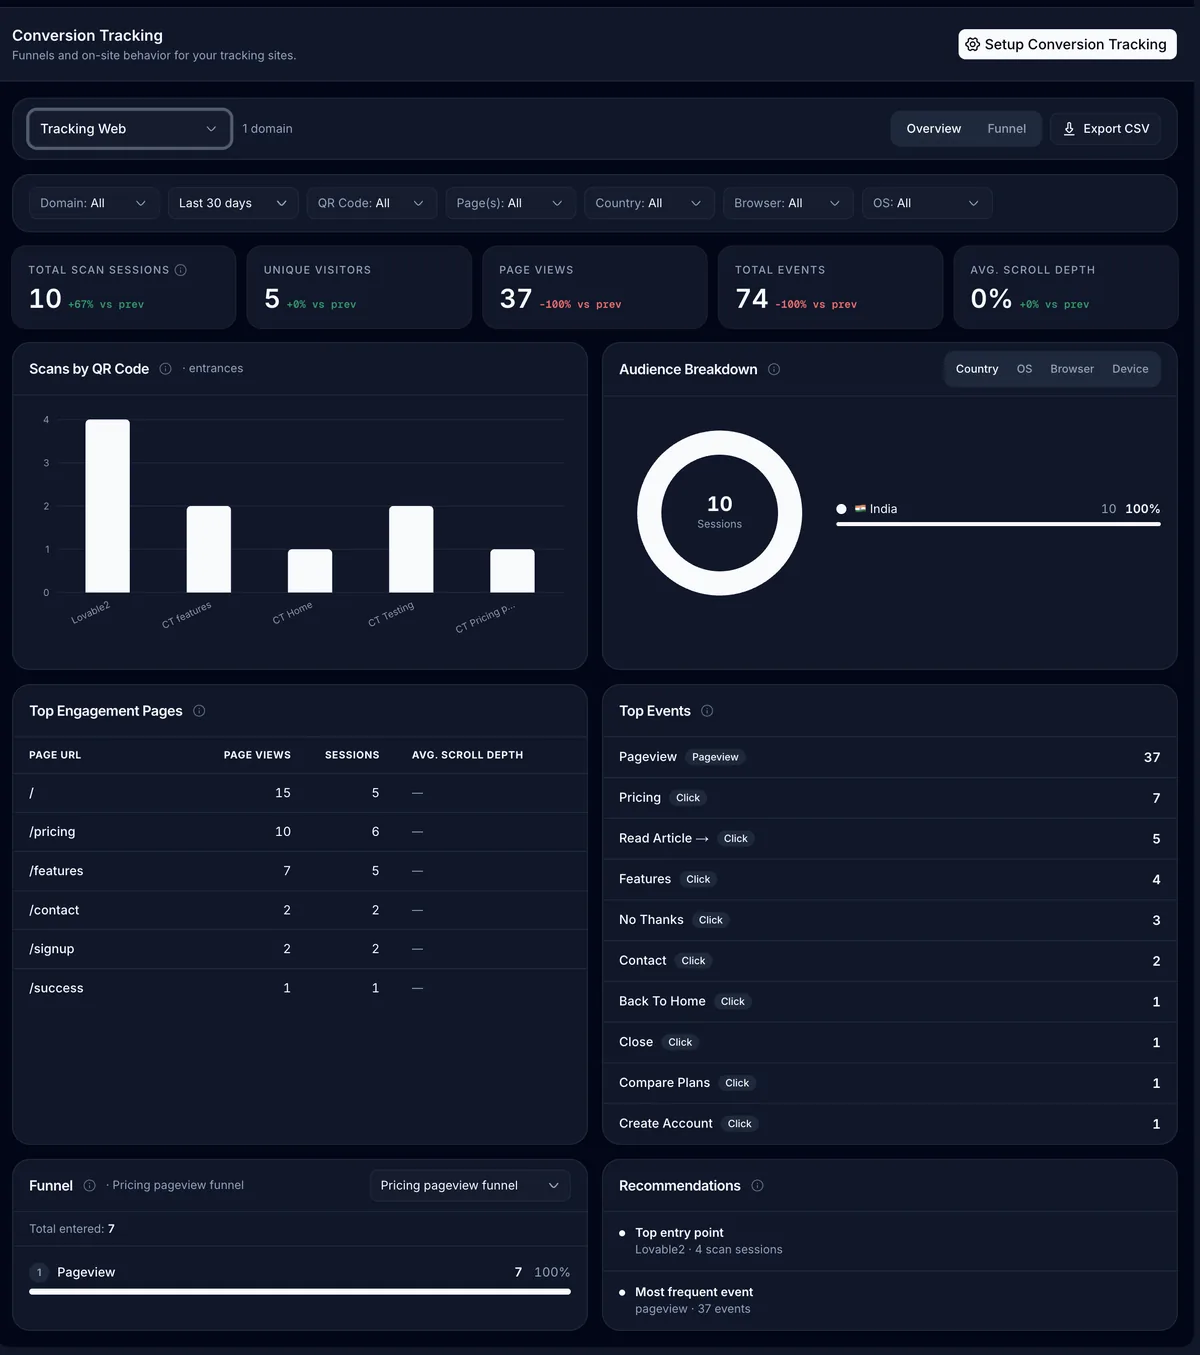Click the Export CSV button
Viewport: 1200px width, 1355px height.
point(1105,129)
